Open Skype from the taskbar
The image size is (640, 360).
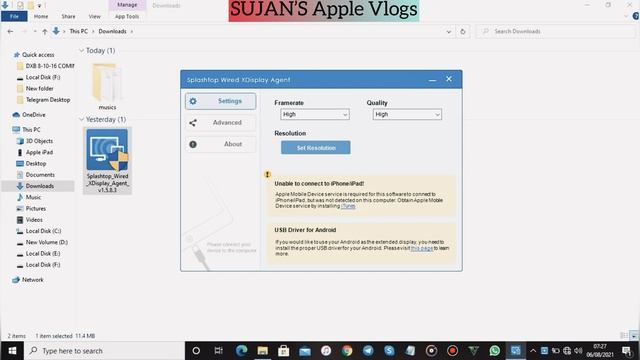tap(389, 351)
